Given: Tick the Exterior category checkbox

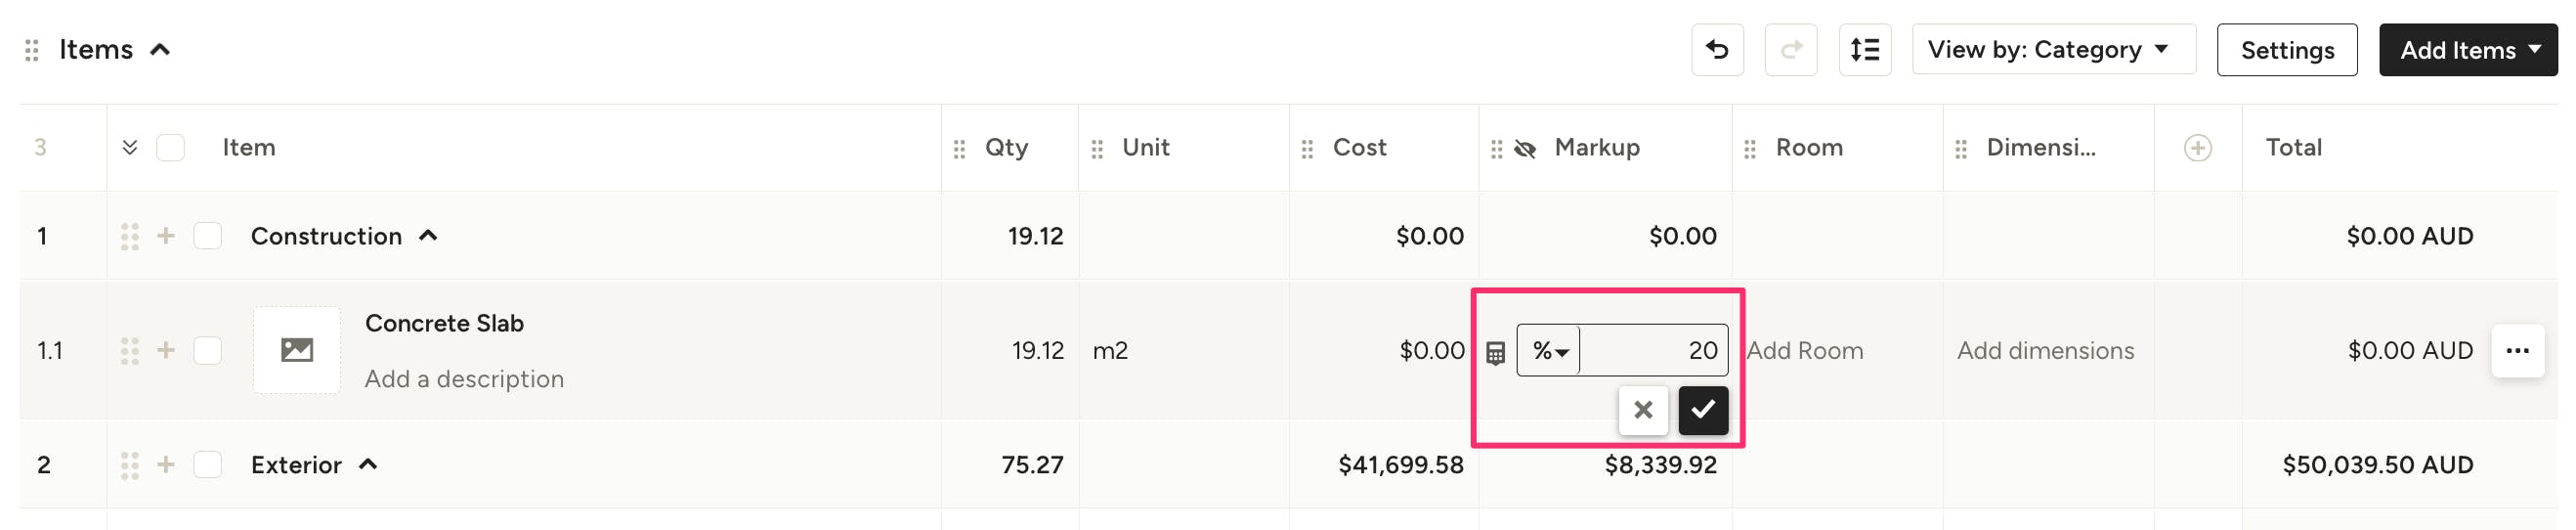Looking at the screenshot, I should point(208,466).
